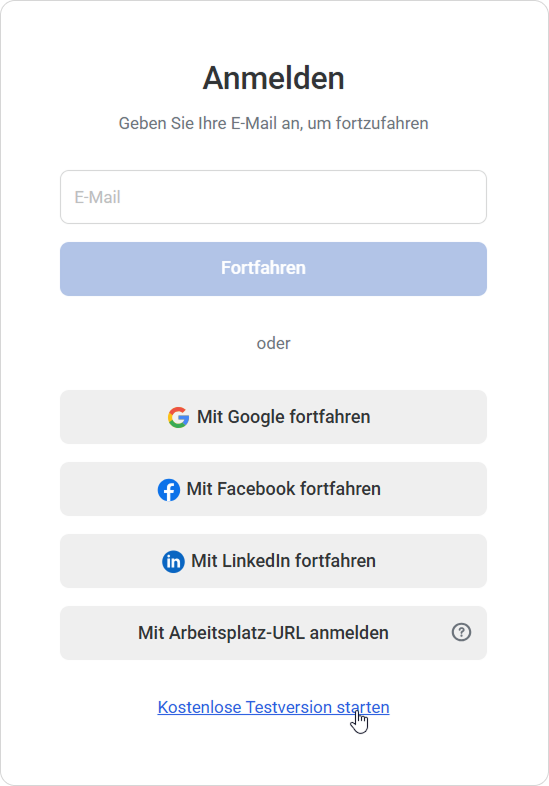This screenshot has width=549, height=786.
Task: Click the blue Fortfahren button
Action: [273, 269]
